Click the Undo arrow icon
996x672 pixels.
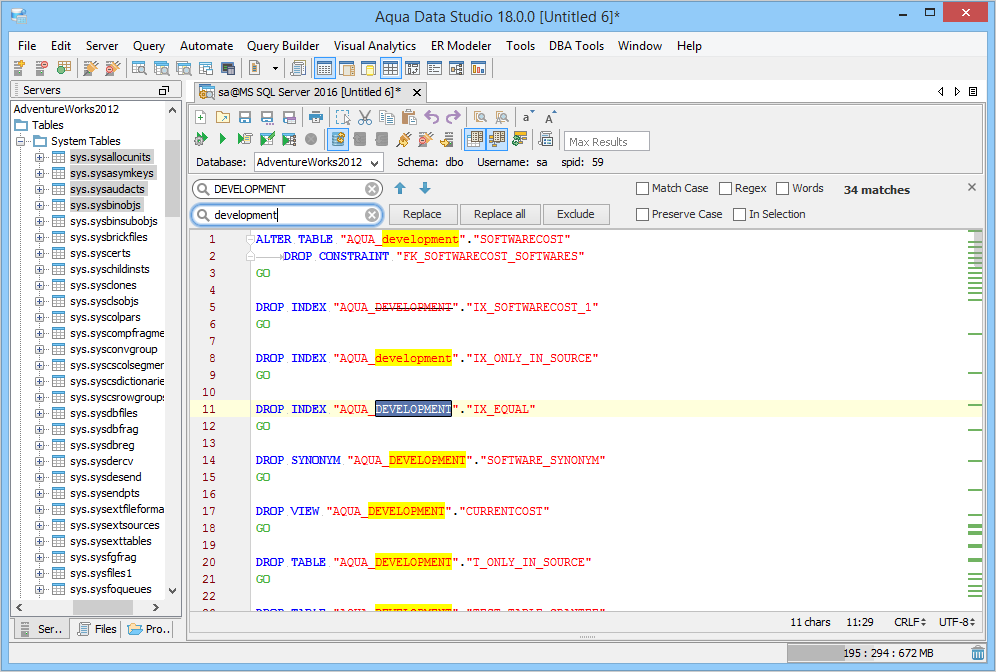pyautogui.click(x=432, y=118)
